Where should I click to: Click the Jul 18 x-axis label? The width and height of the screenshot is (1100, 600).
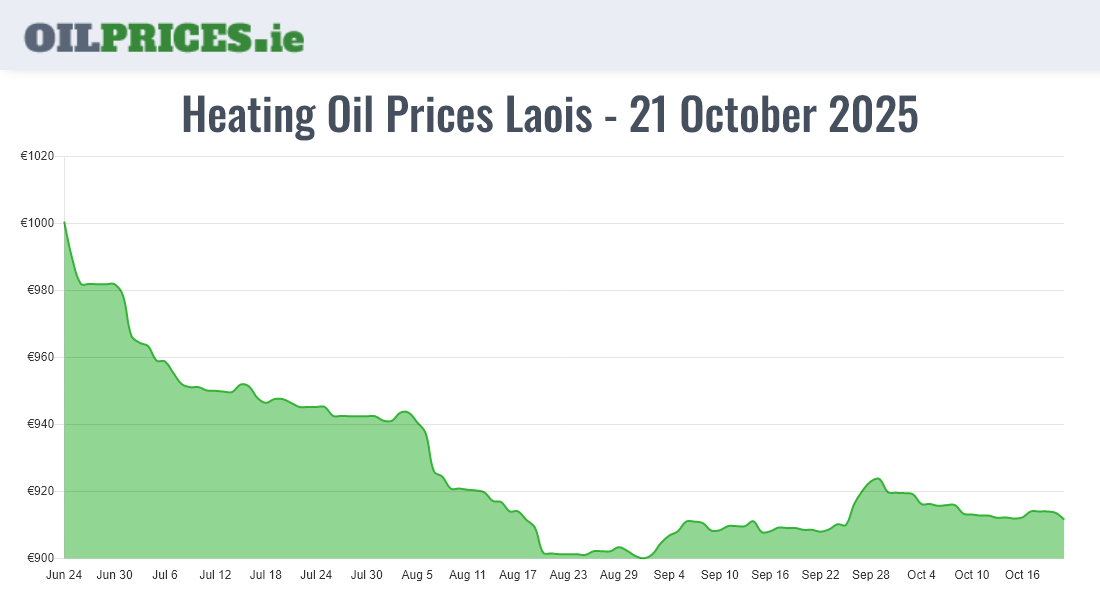tap(266, 575)
